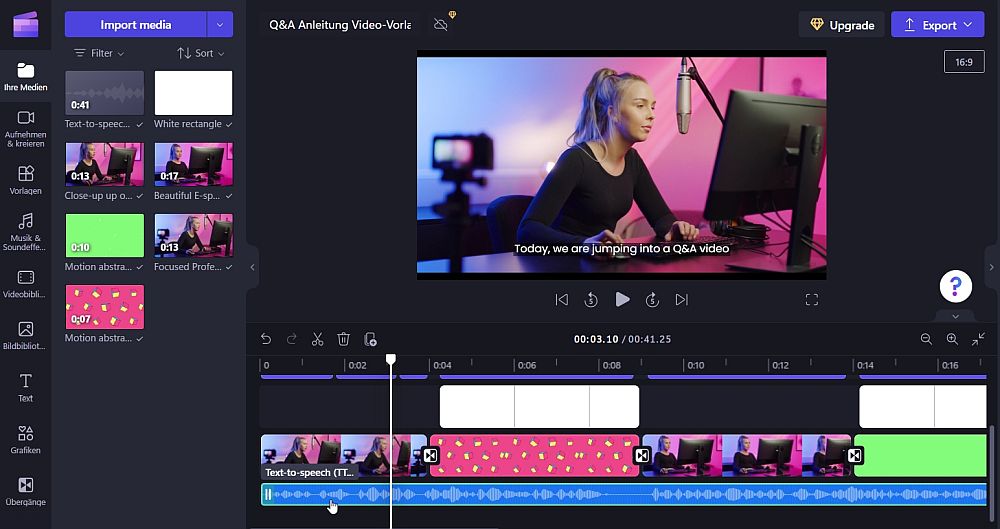The width and height of the screenshot is (1000, 529).
Task: Select the third video clip at 0:10
Action: click(746, 456)
